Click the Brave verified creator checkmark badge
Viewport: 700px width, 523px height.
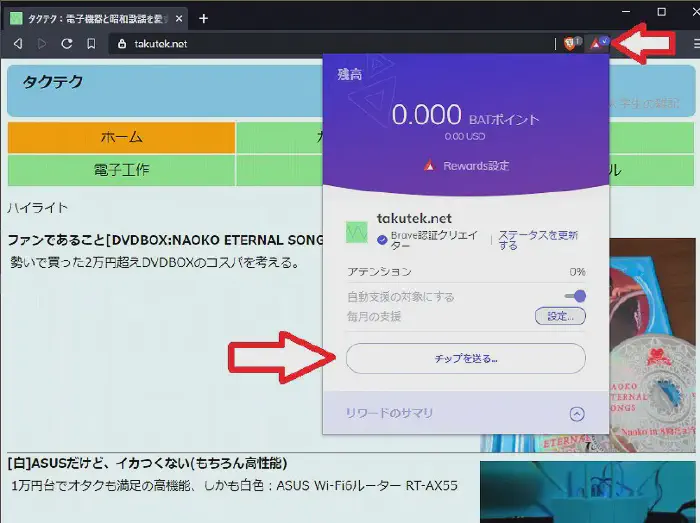[x=382, y=240]
